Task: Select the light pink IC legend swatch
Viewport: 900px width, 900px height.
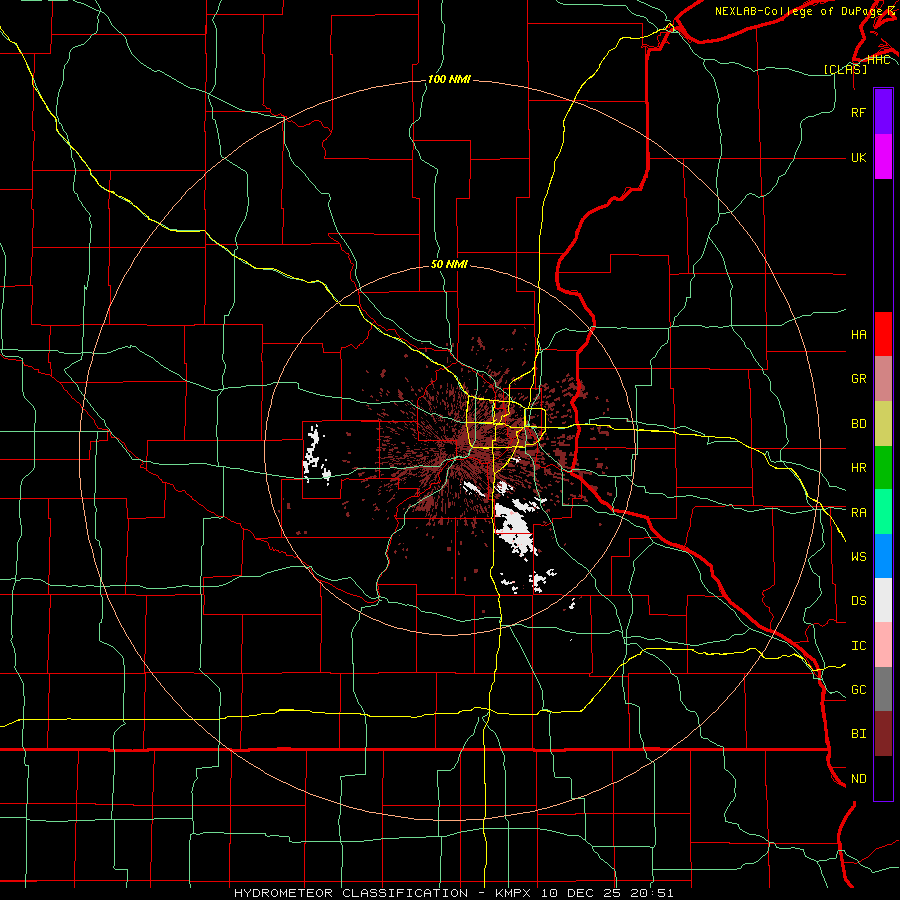Action: pos(883,645)
